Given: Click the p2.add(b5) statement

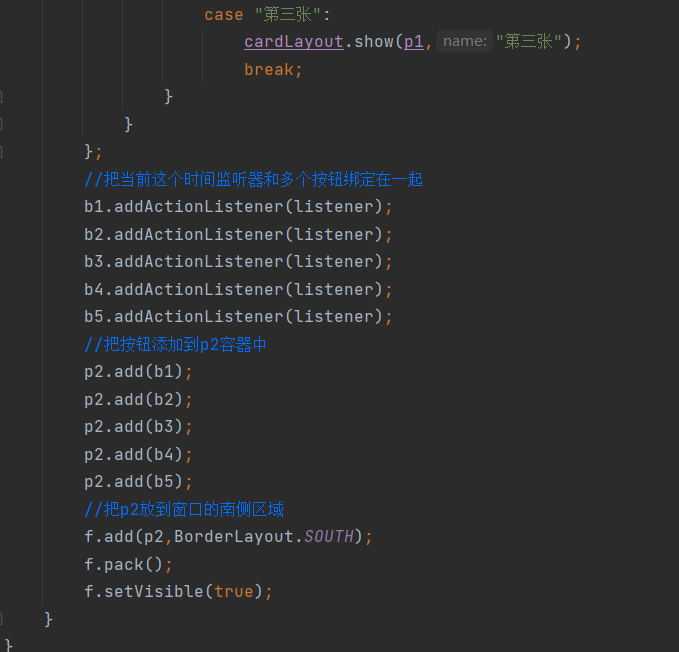Looking at the screenshot, I should tap(138, 481).
